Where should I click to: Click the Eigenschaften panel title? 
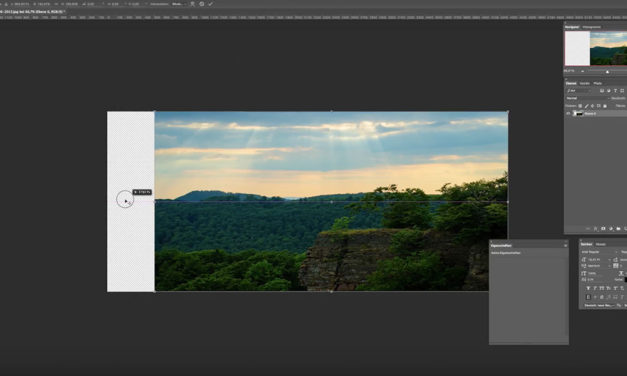click(x=501, y=245)
